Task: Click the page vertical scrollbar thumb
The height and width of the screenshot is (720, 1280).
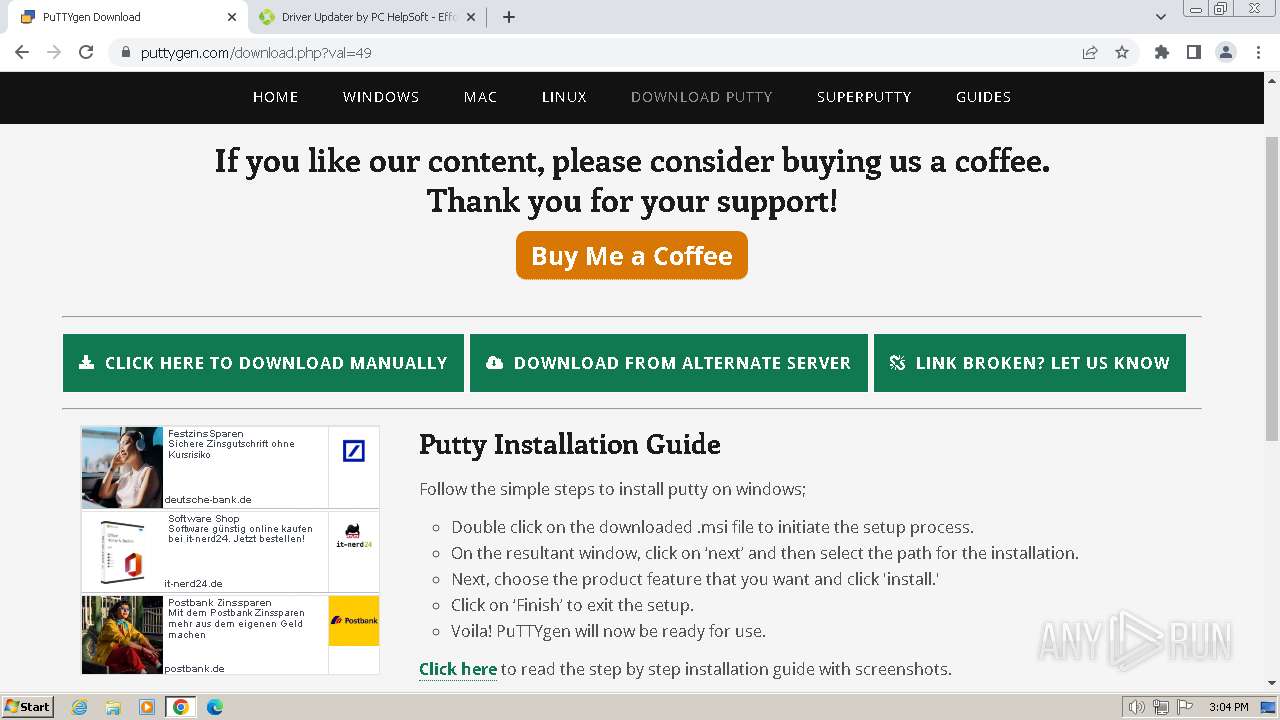Action: click(x=1272, y=288)
